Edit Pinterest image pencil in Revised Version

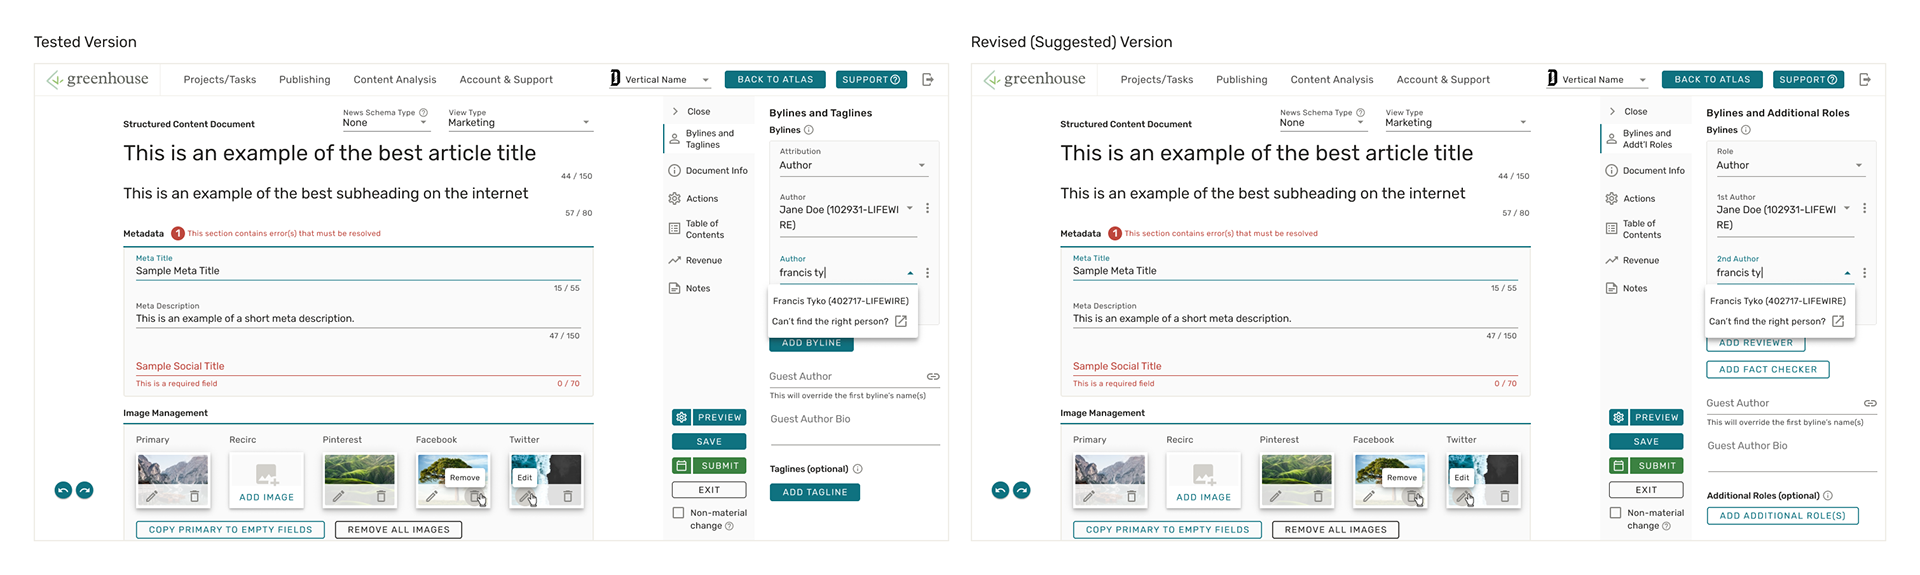tap(1276, 496)
